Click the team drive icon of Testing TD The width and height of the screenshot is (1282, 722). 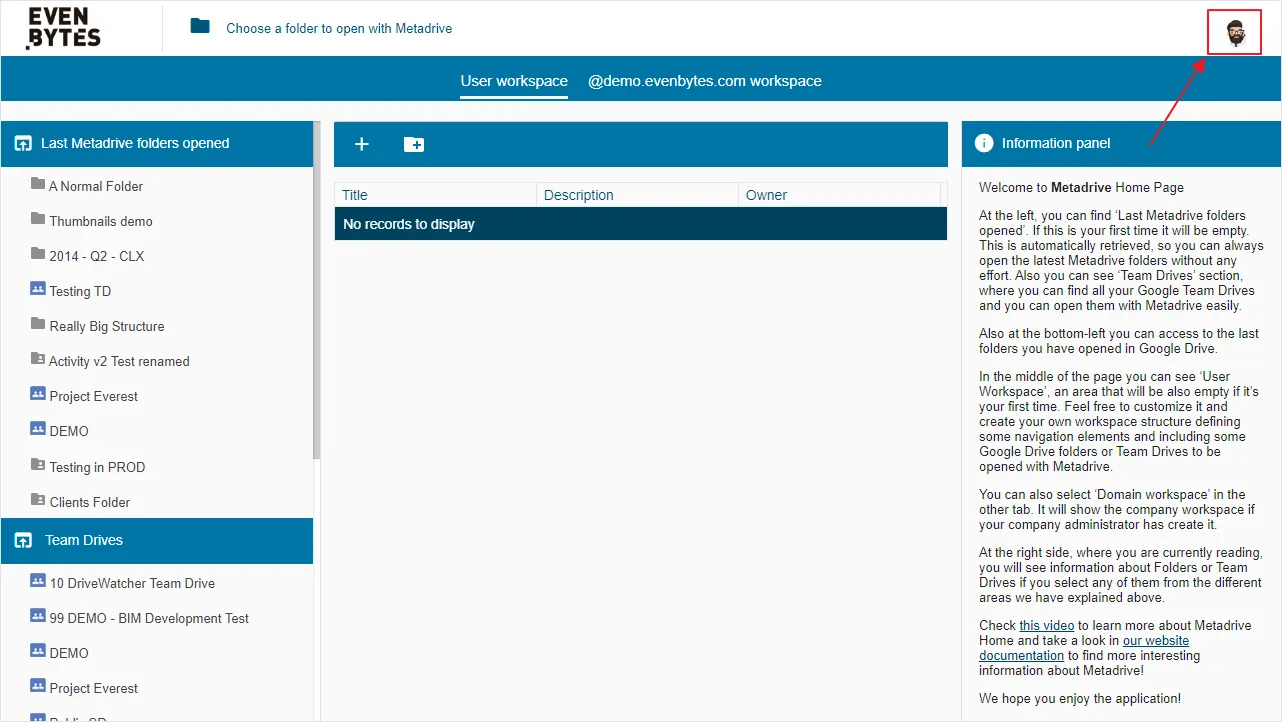pyautogui.click(x=38, y=289)
